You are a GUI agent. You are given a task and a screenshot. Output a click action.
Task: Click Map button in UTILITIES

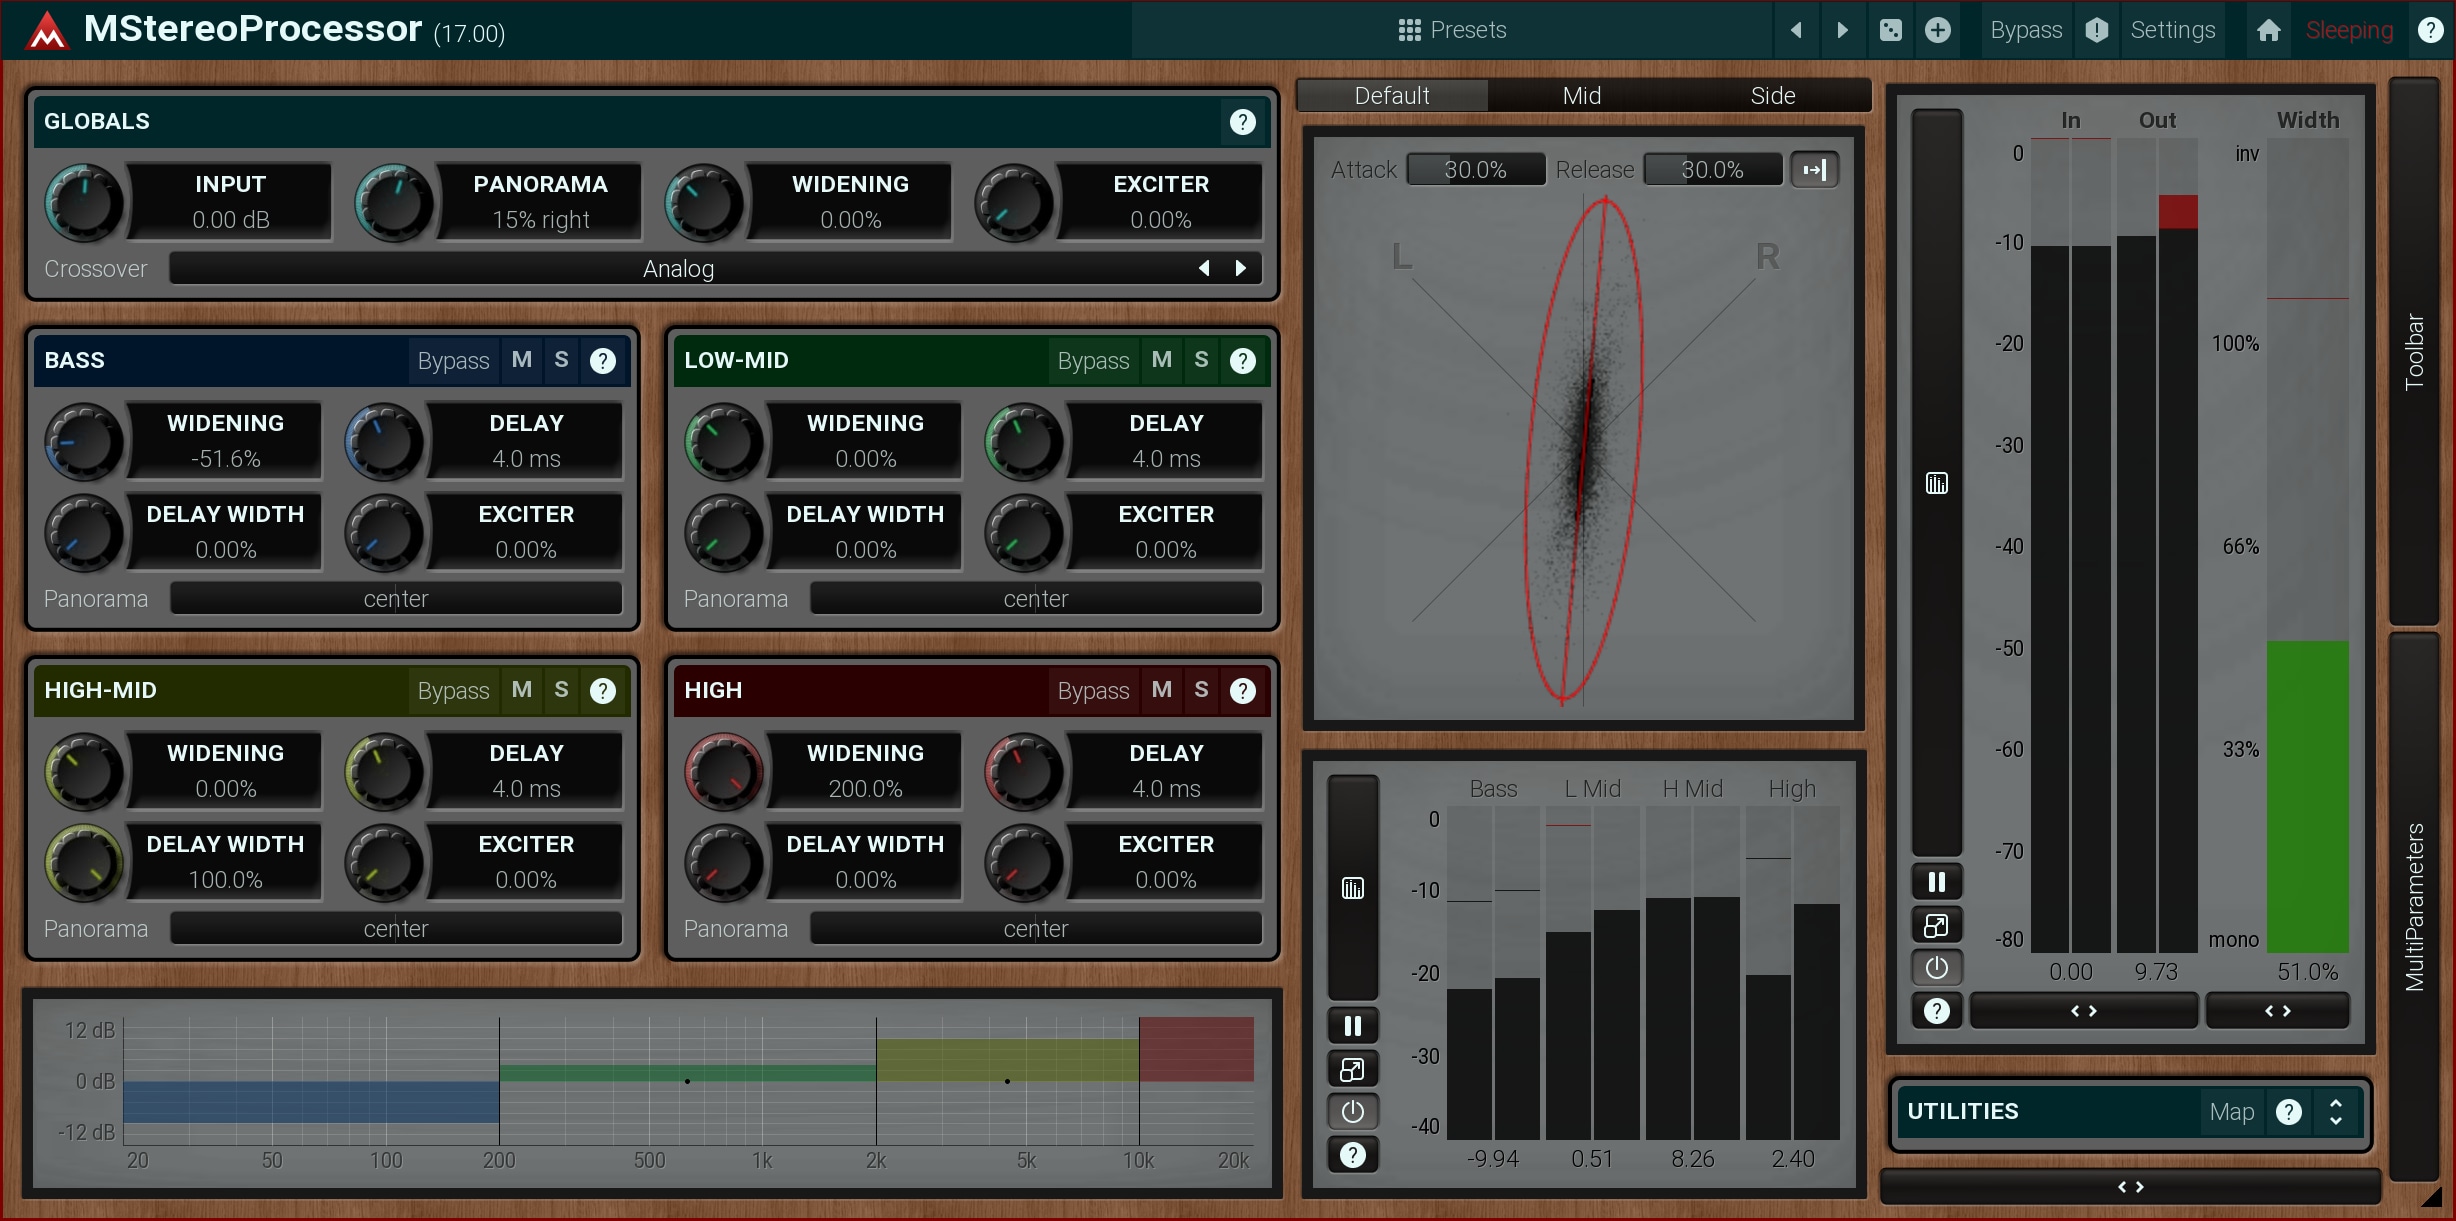point(2231,1112)
